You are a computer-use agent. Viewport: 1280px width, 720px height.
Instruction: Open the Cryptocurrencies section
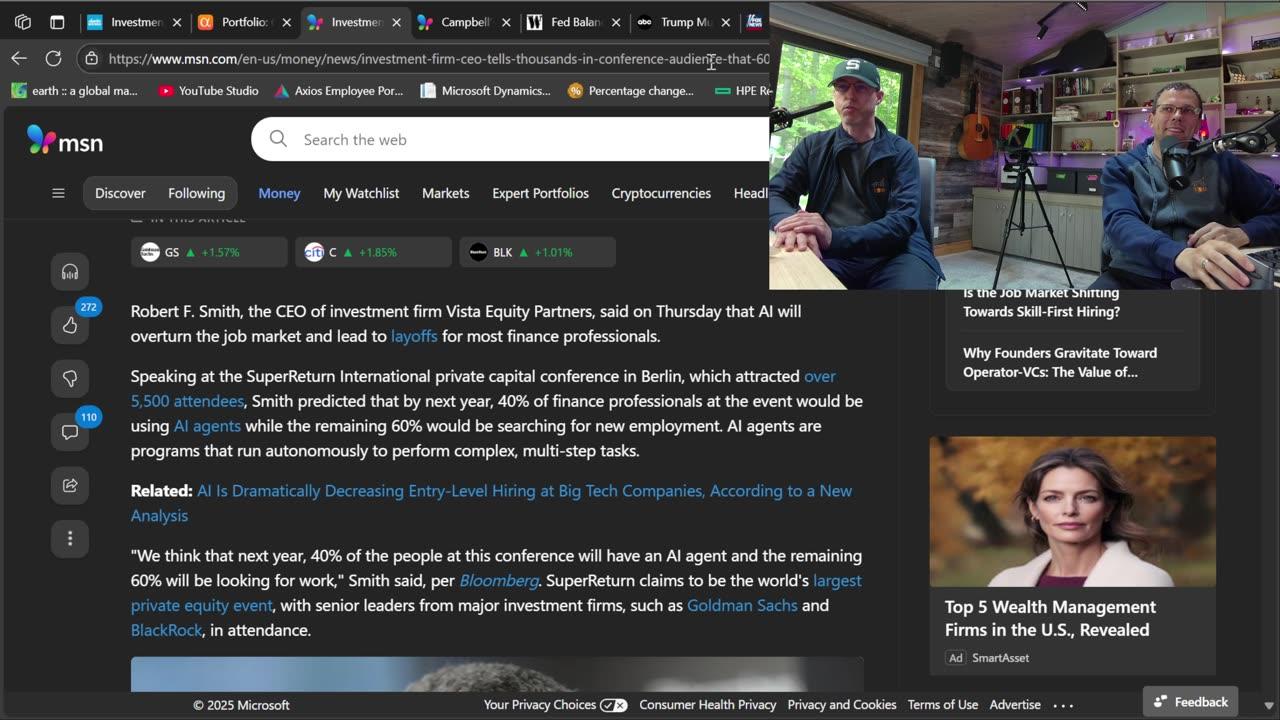(661, 193)
